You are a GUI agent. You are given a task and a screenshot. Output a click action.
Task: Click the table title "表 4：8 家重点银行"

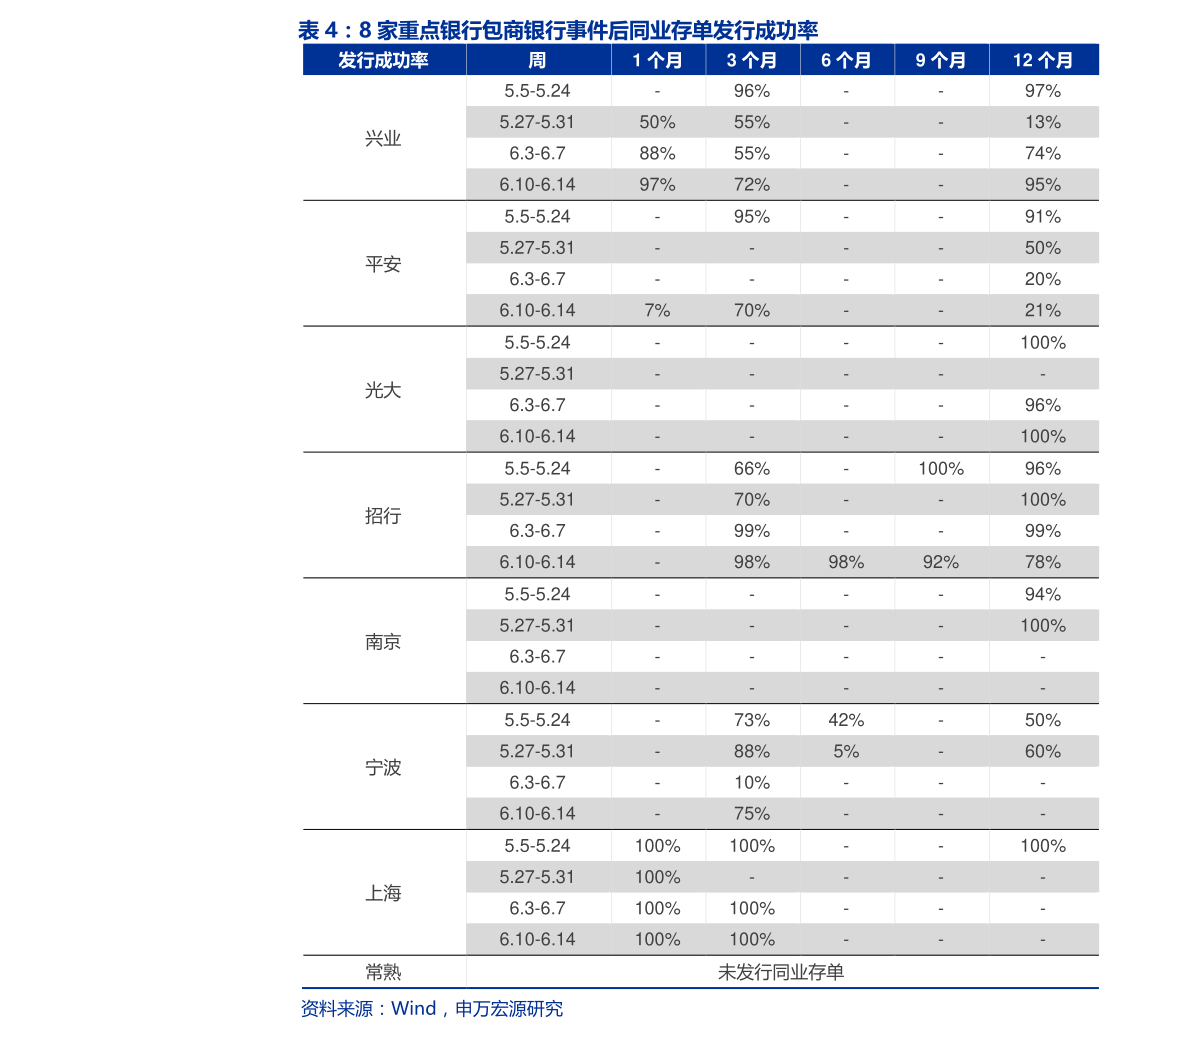click(x=557, y=30)
